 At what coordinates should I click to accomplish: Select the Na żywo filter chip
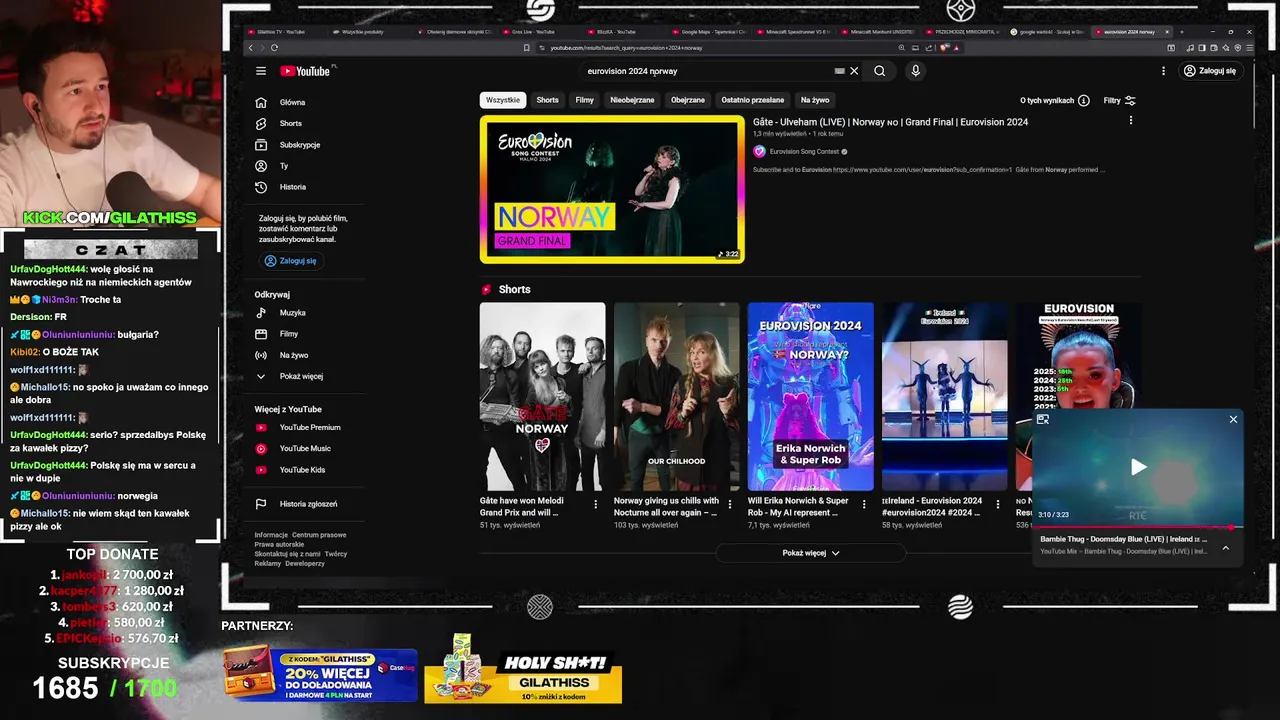[815, 100]
